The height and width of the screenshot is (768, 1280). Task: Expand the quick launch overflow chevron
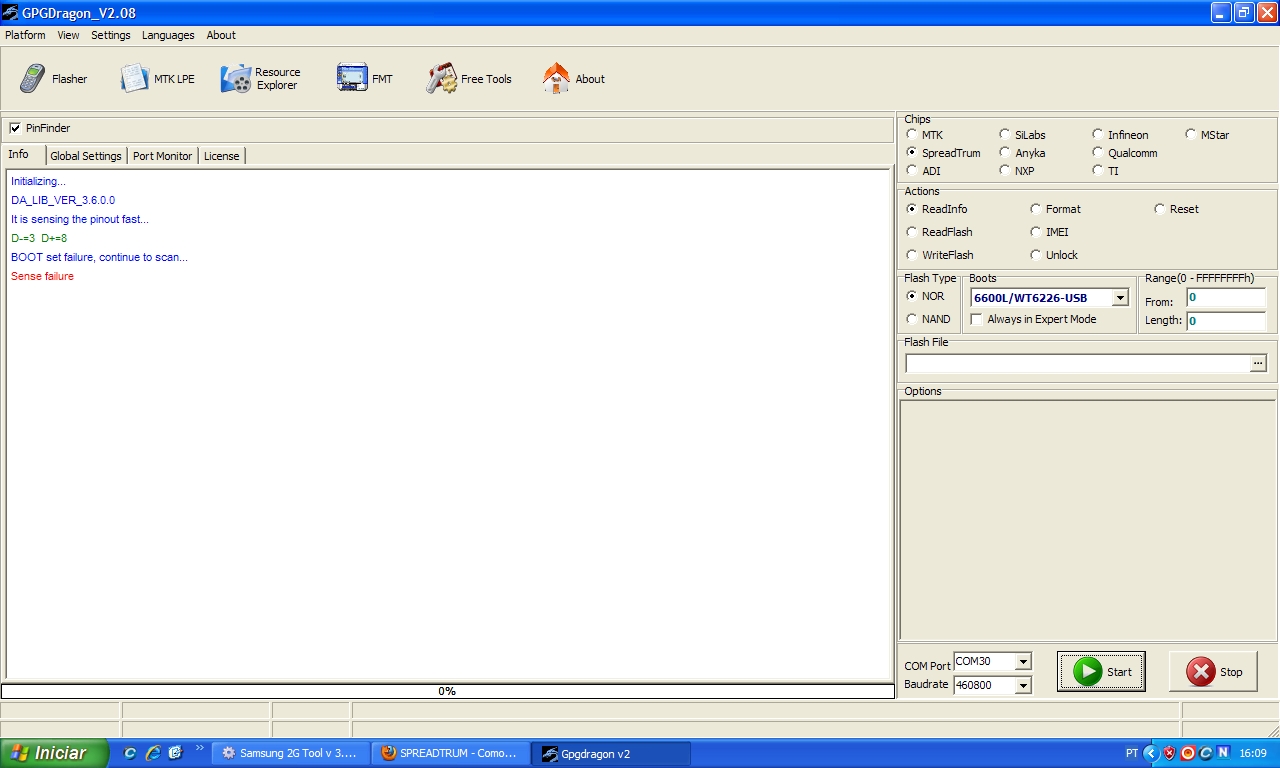click(199, 748)
